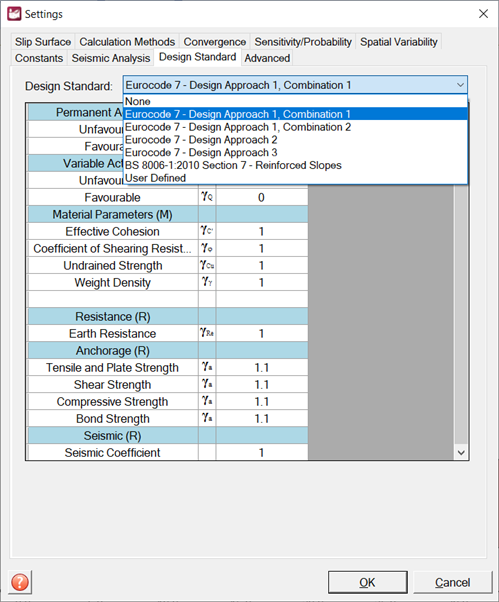
Task: Confirm settings with OK button
Action: tap(367, 582)
